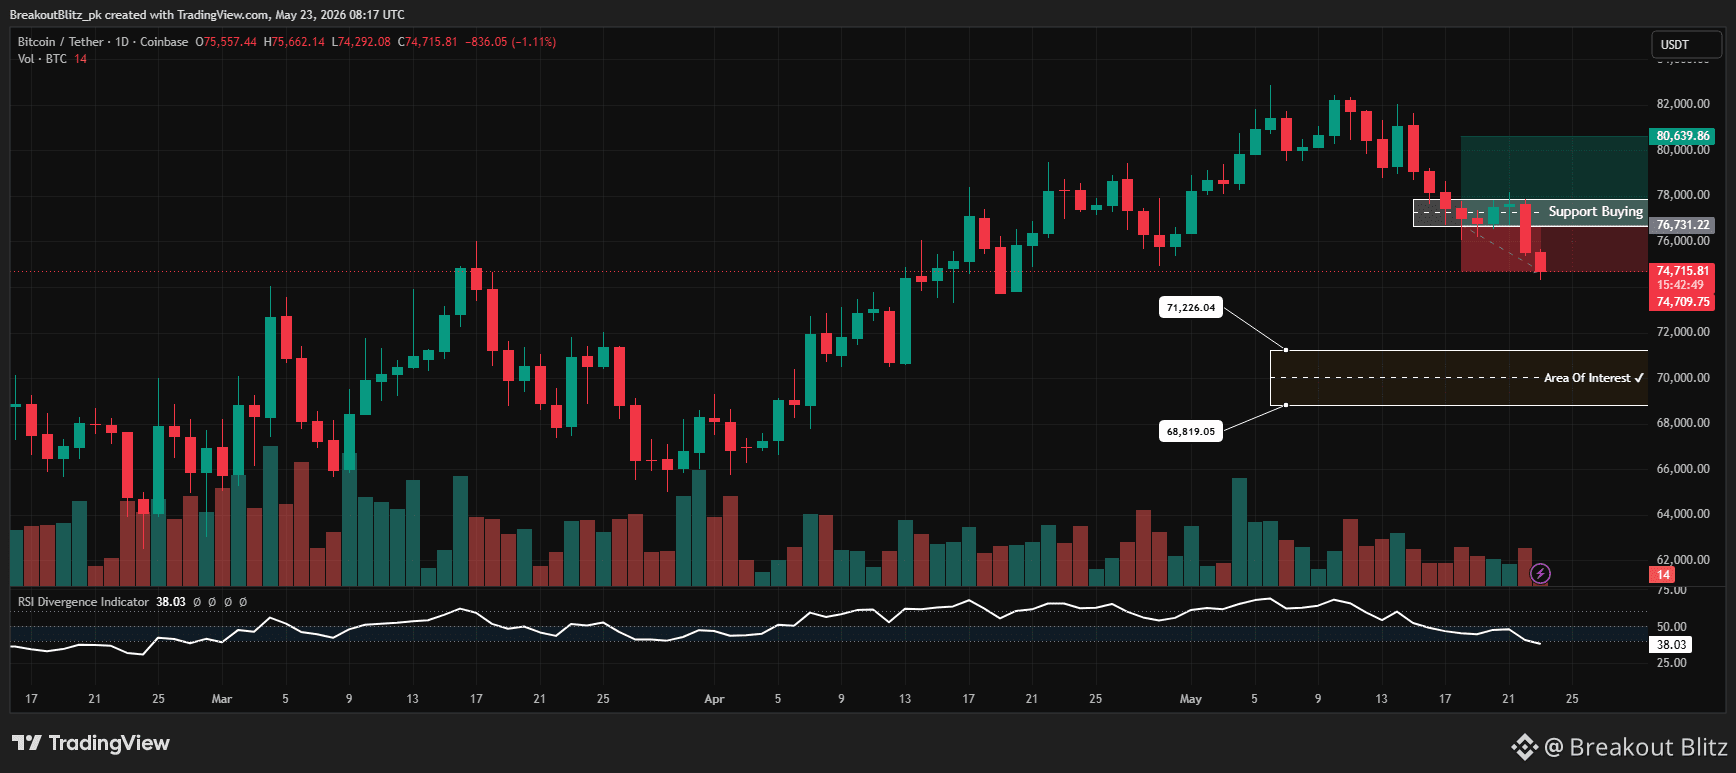Click the 66,000.00 price axis tick
This screenshot has width=1736, height=773.
1683,469
